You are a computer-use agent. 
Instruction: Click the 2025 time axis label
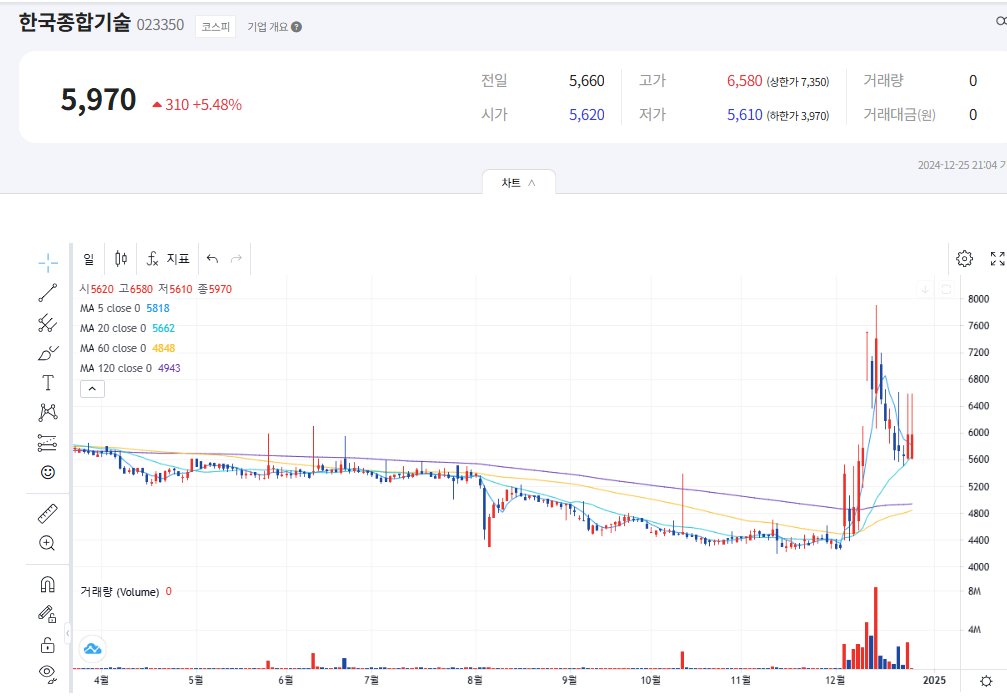click(x=934, y=680)
